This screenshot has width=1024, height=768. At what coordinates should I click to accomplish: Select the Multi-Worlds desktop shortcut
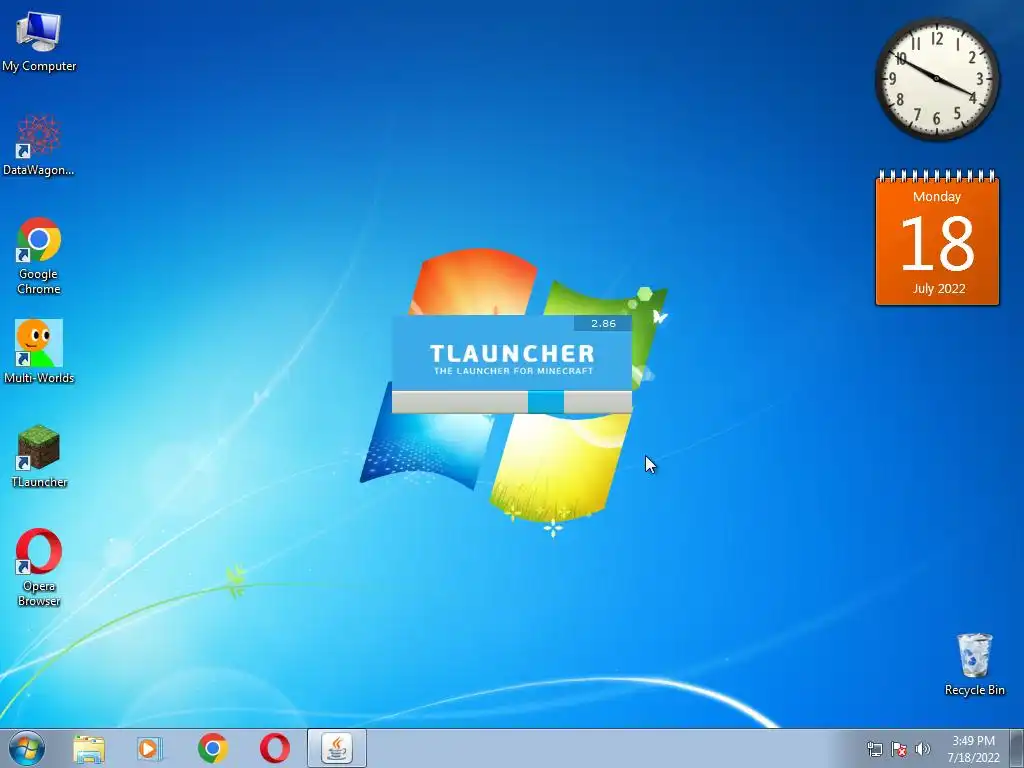pos(39,351)
